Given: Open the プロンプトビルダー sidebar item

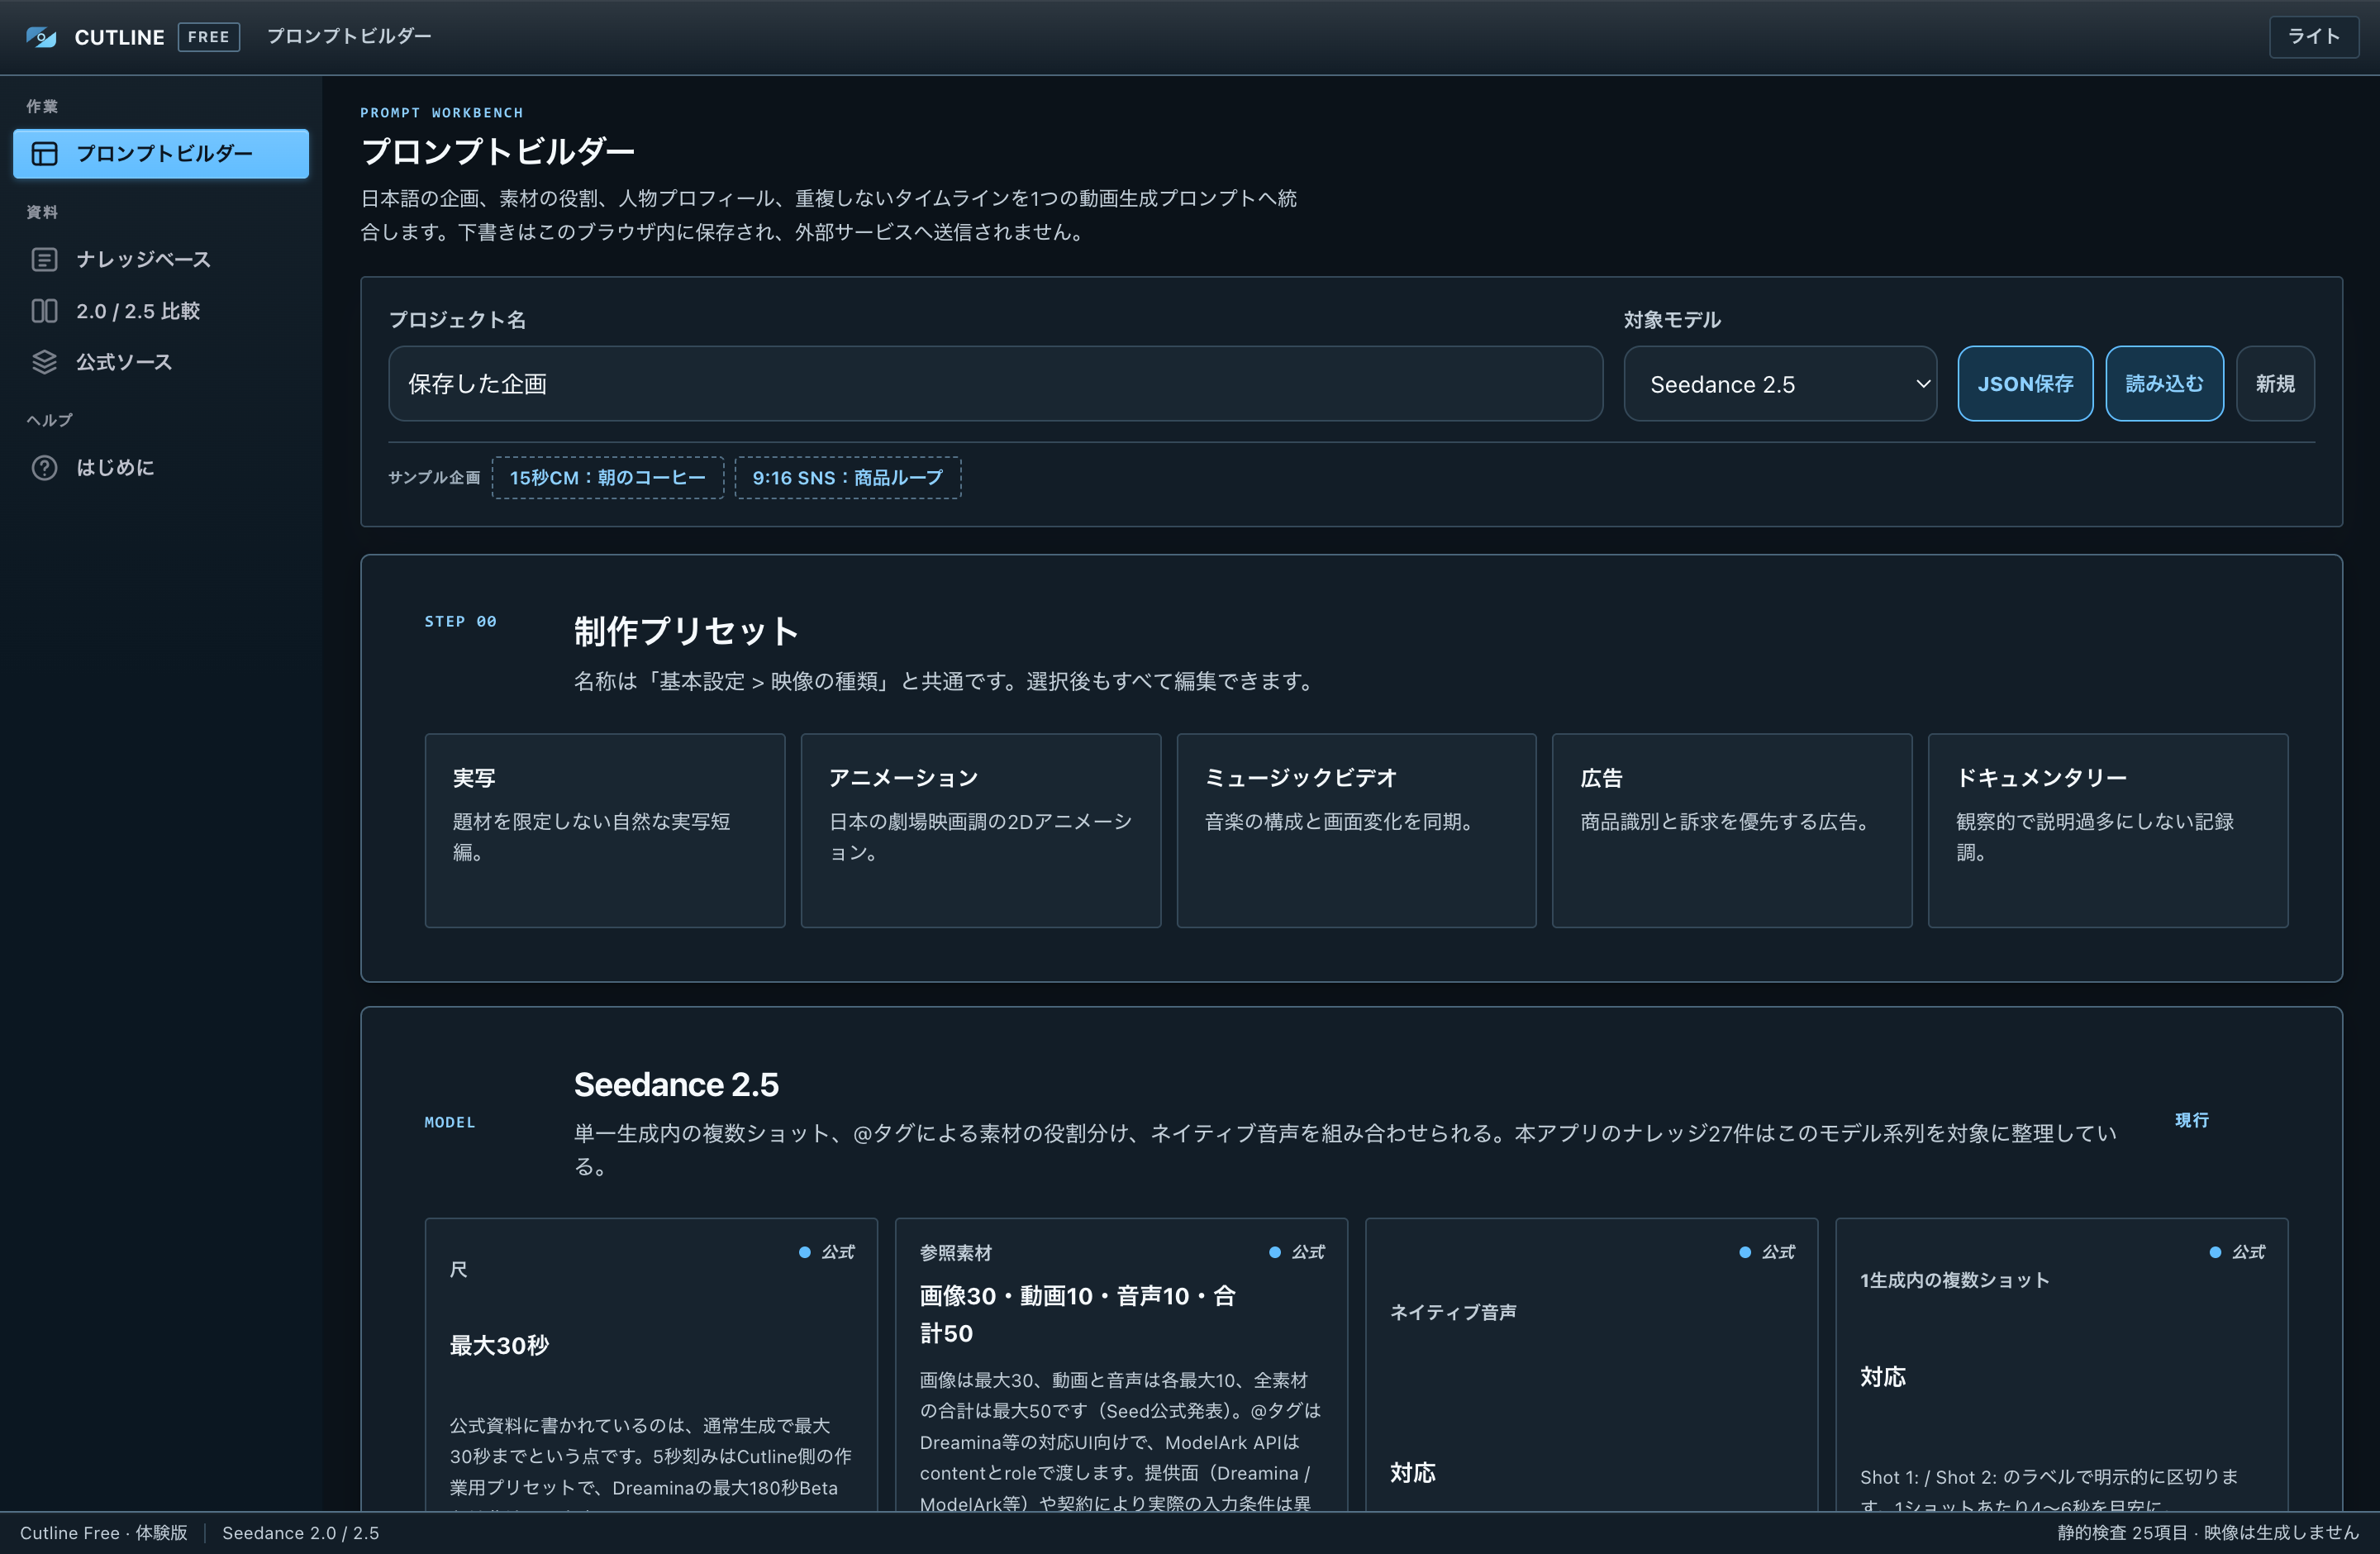Looking at the screenshot, I should pyautogui.click(x=161, y=154).
